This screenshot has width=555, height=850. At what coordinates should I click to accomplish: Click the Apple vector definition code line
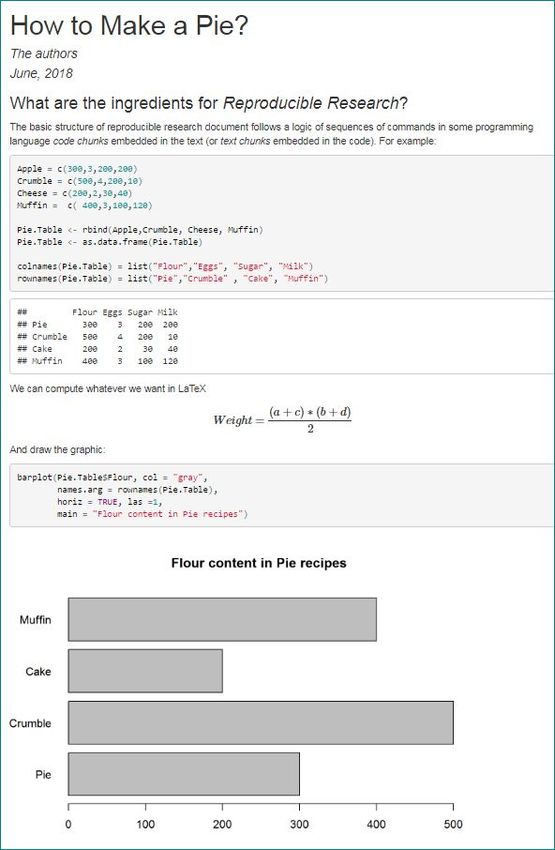(x=78, y=169)
